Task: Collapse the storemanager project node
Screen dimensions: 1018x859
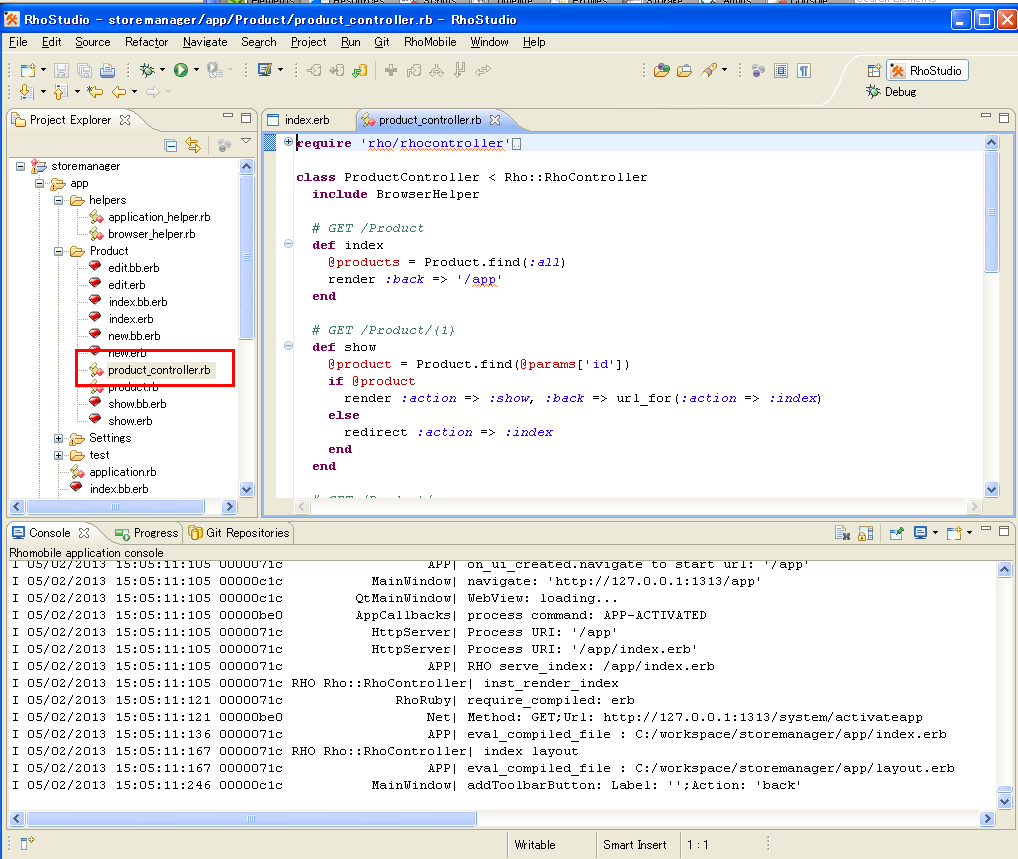Action: (x=21, y=167)
